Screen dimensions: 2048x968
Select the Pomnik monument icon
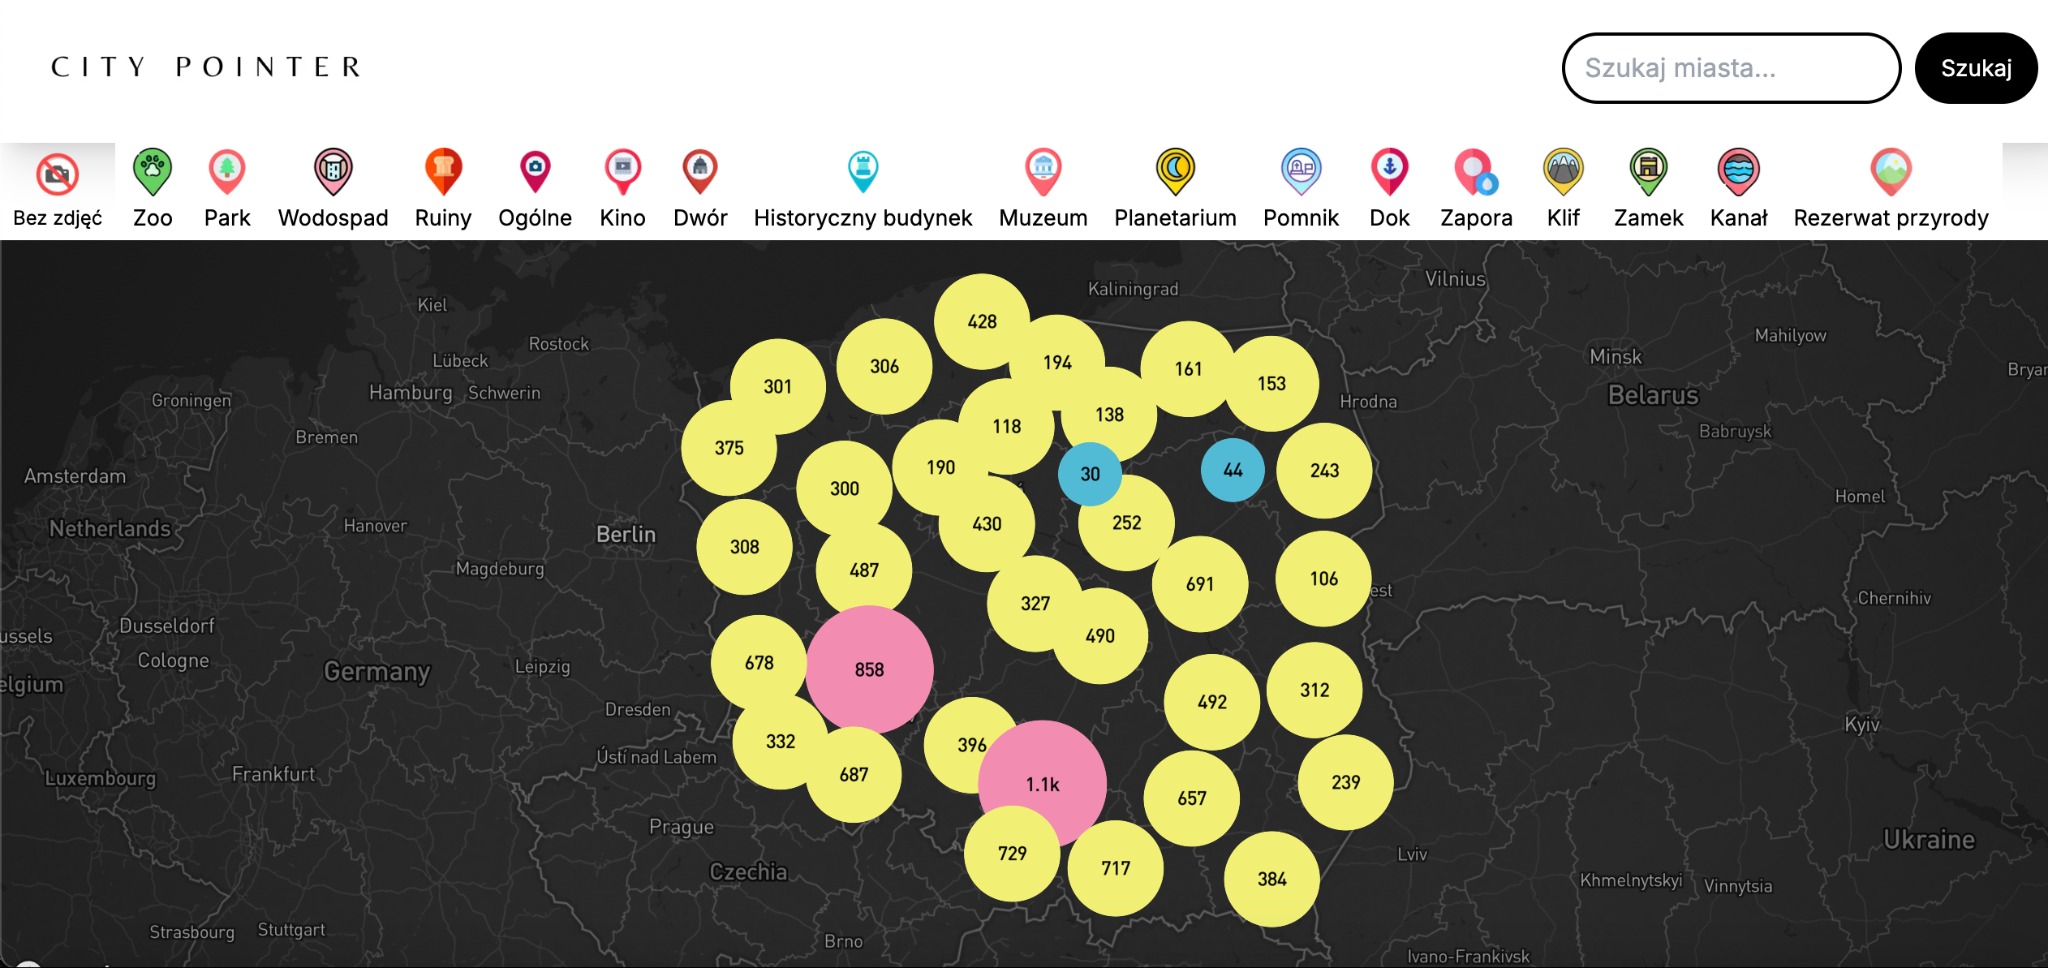(x=1300, y=172)
